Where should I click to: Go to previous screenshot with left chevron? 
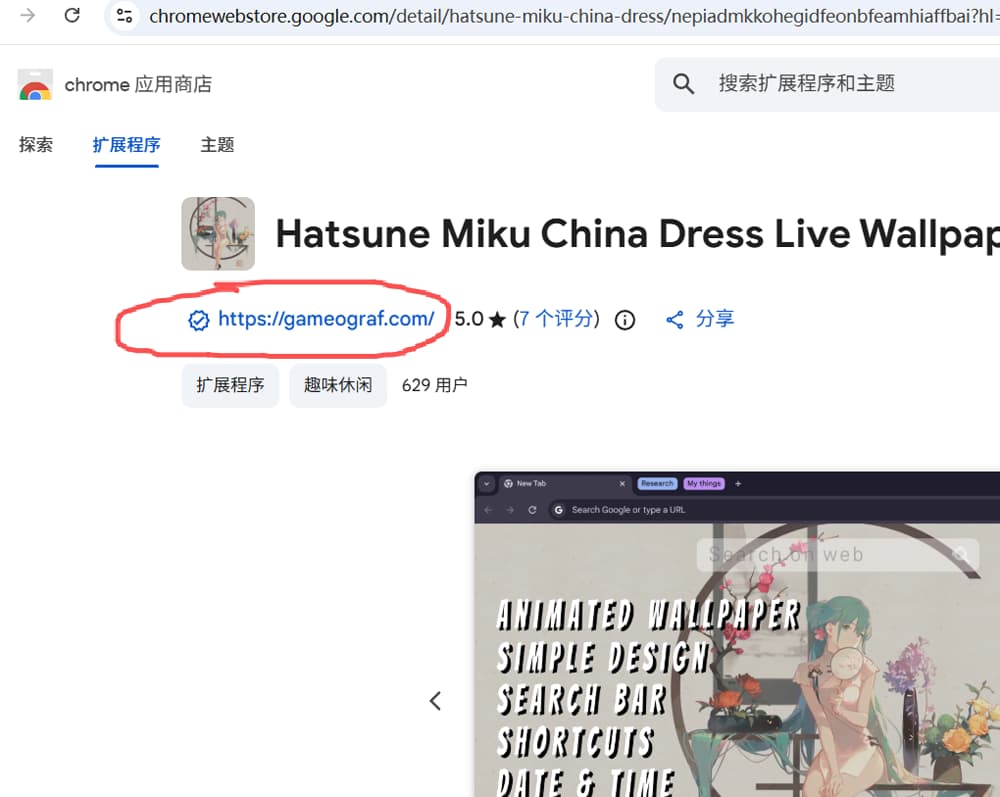point(436,701)
